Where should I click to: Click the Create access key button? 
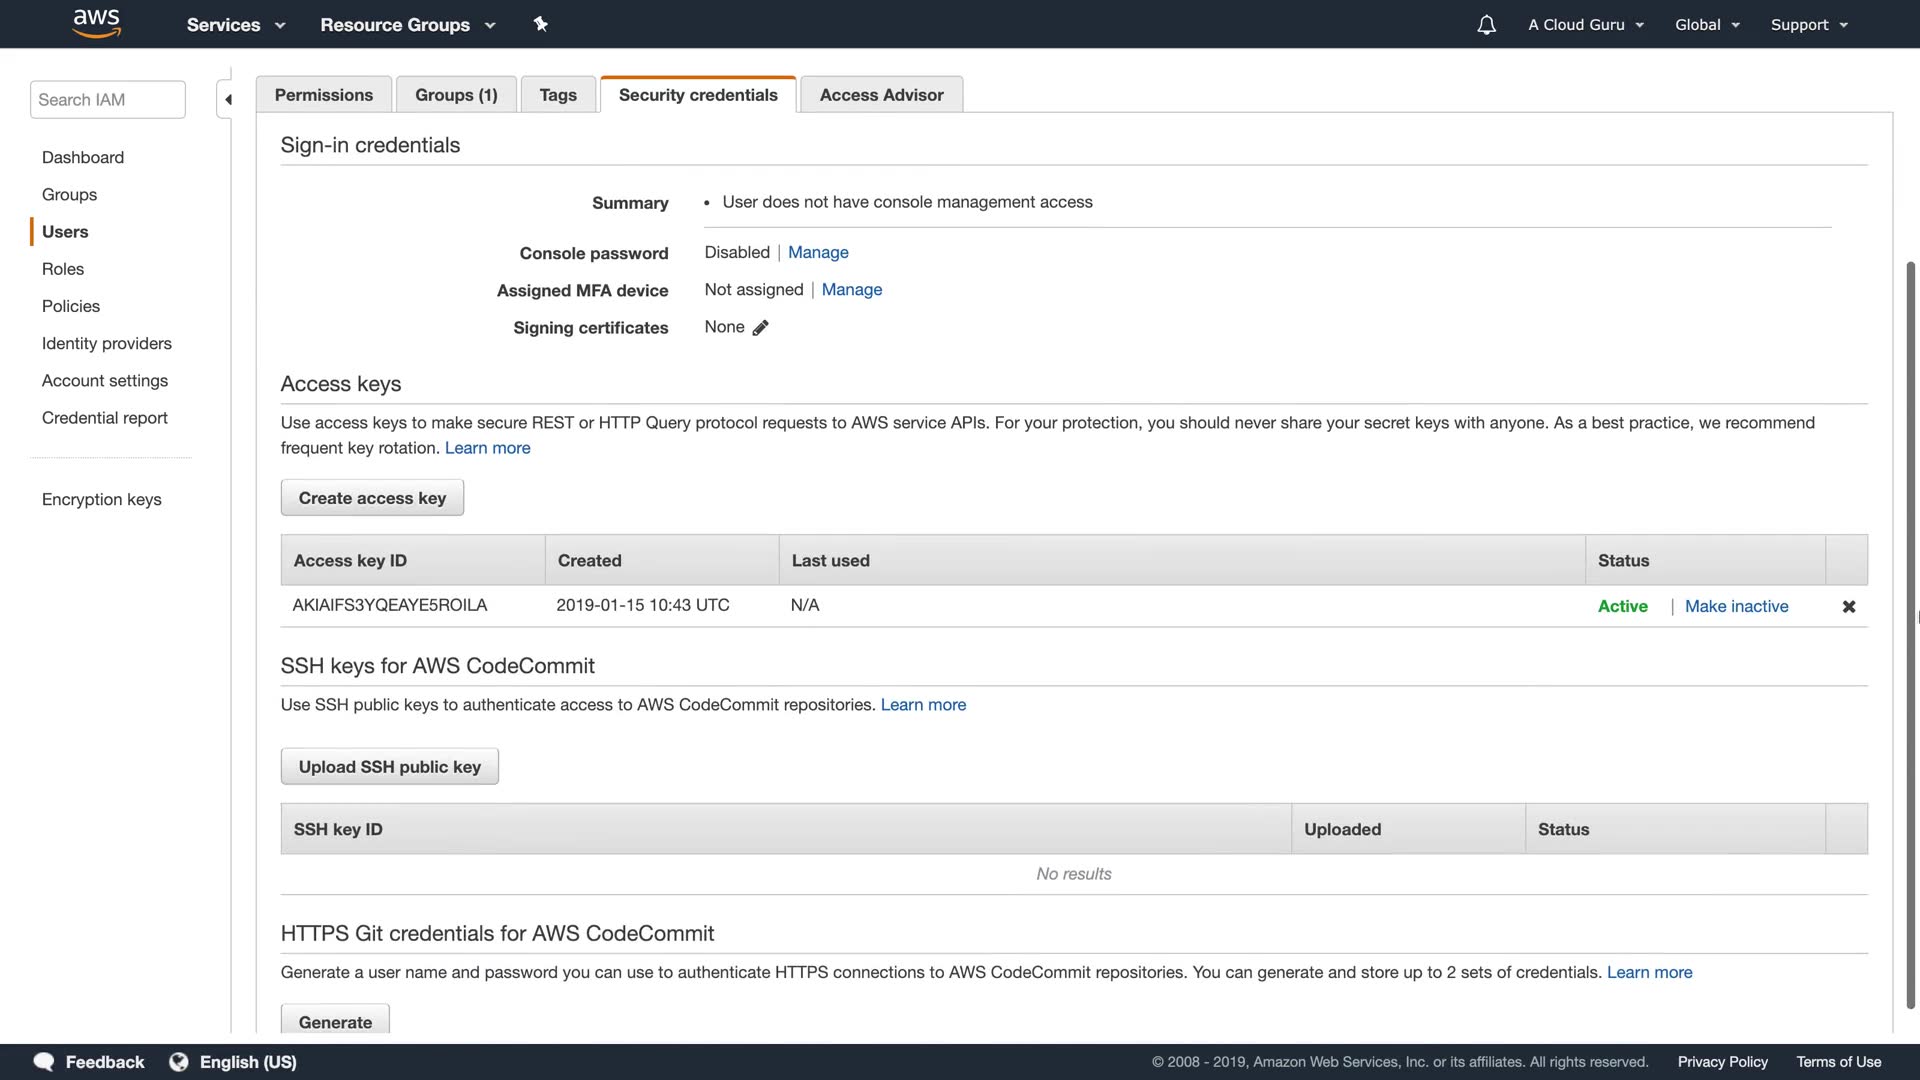click(x=372, y=498)
